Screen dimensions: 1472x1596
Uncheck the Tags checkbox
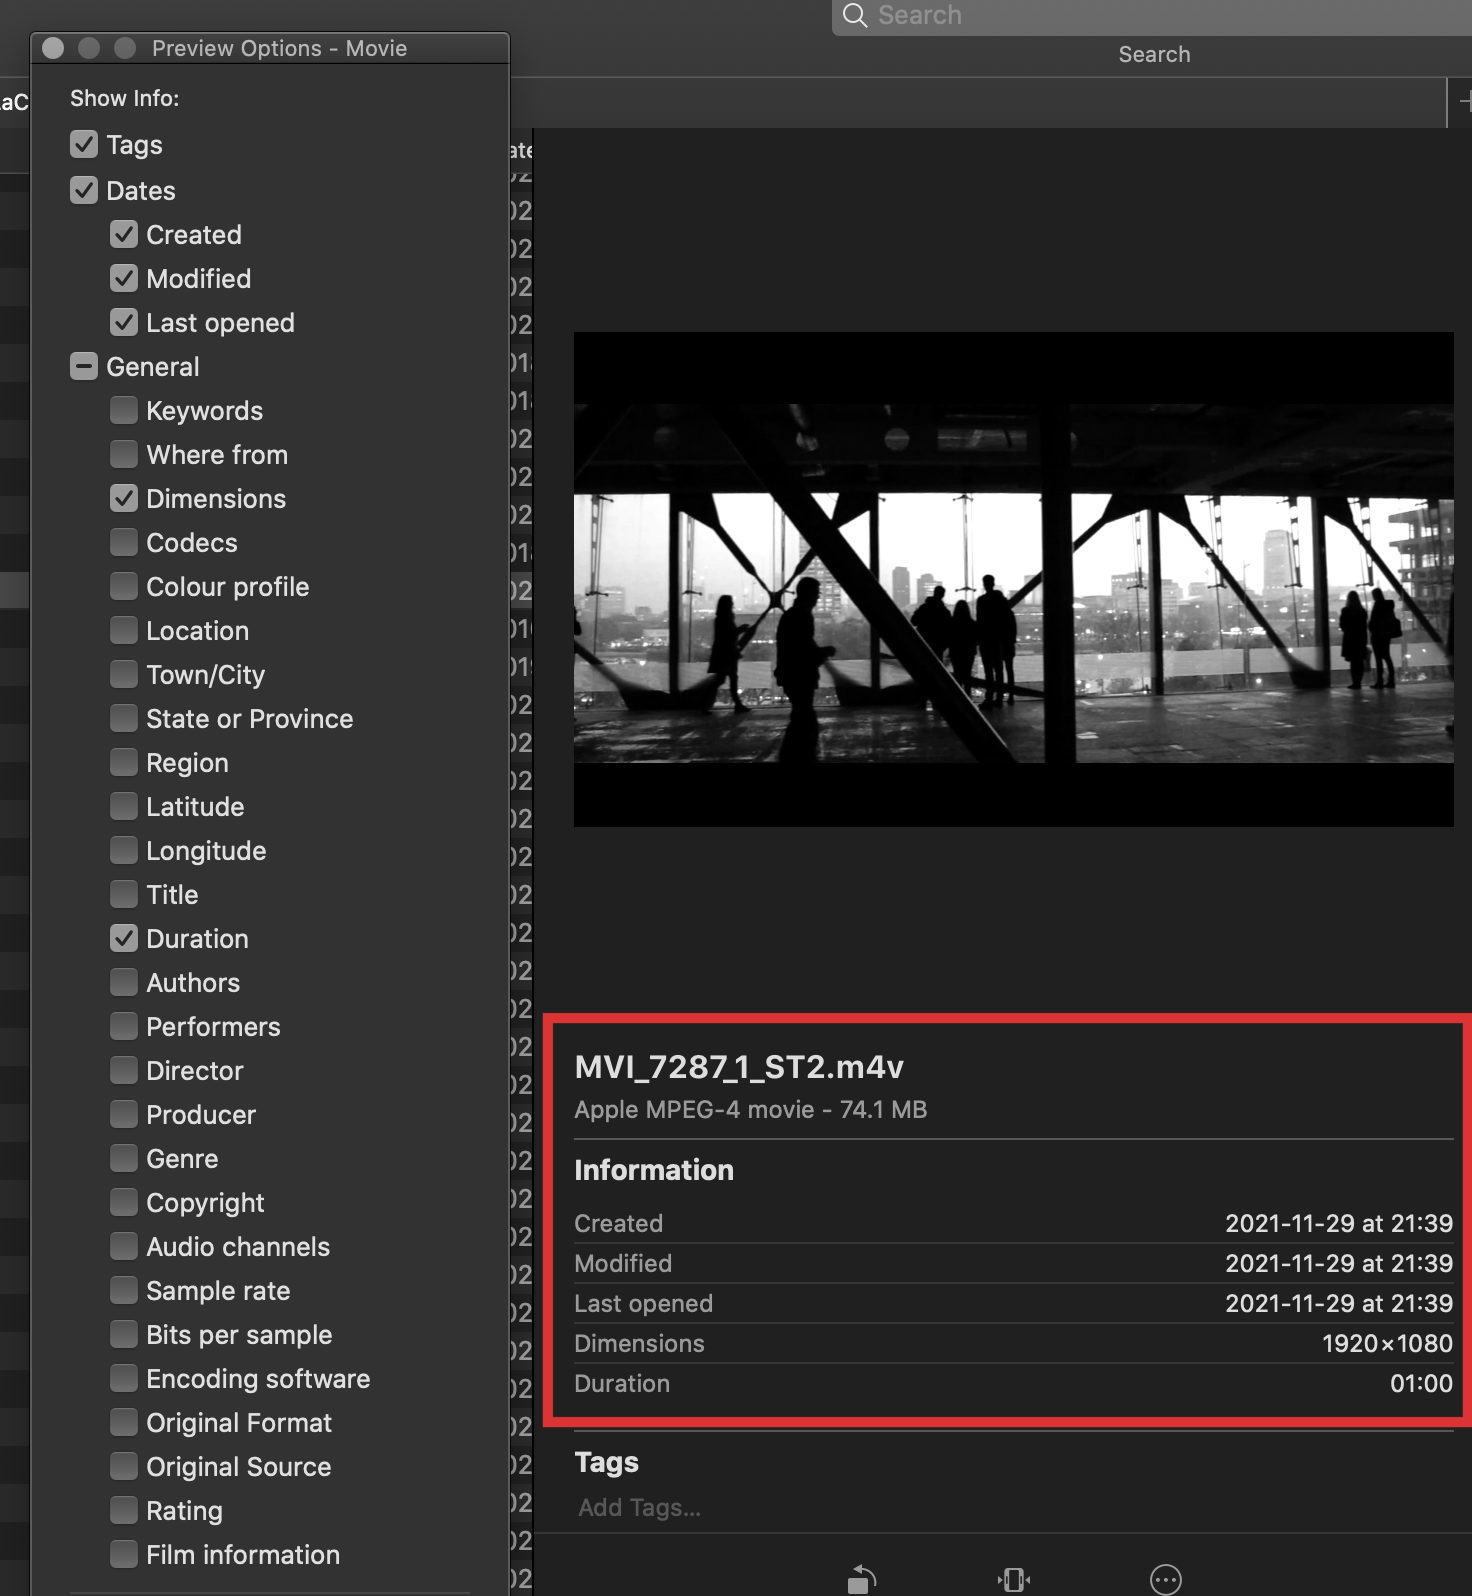[84, 145]
